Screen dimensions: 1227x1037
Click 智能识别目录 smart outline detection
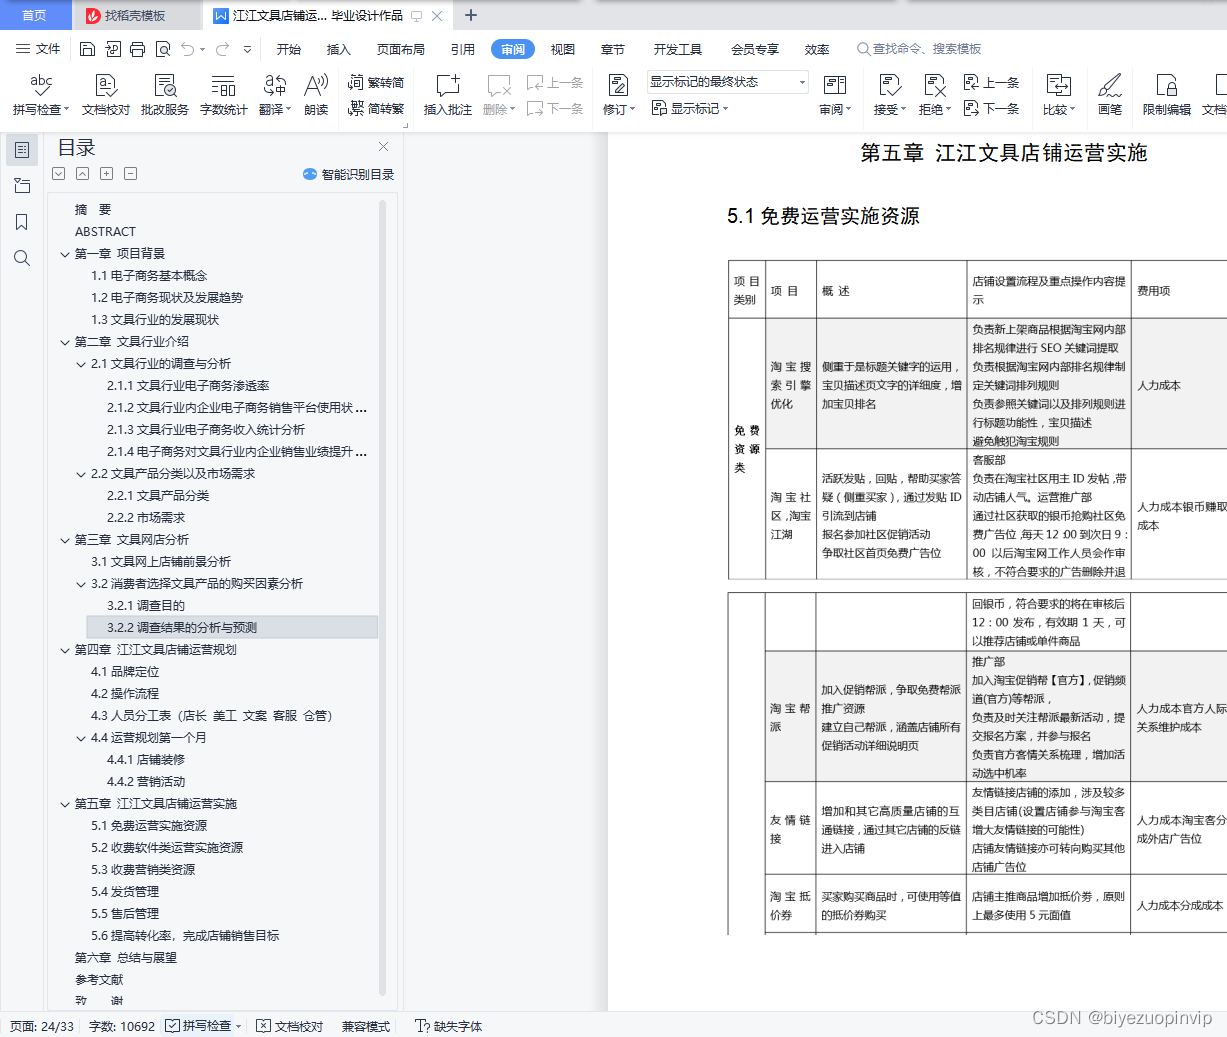(348, 174)
